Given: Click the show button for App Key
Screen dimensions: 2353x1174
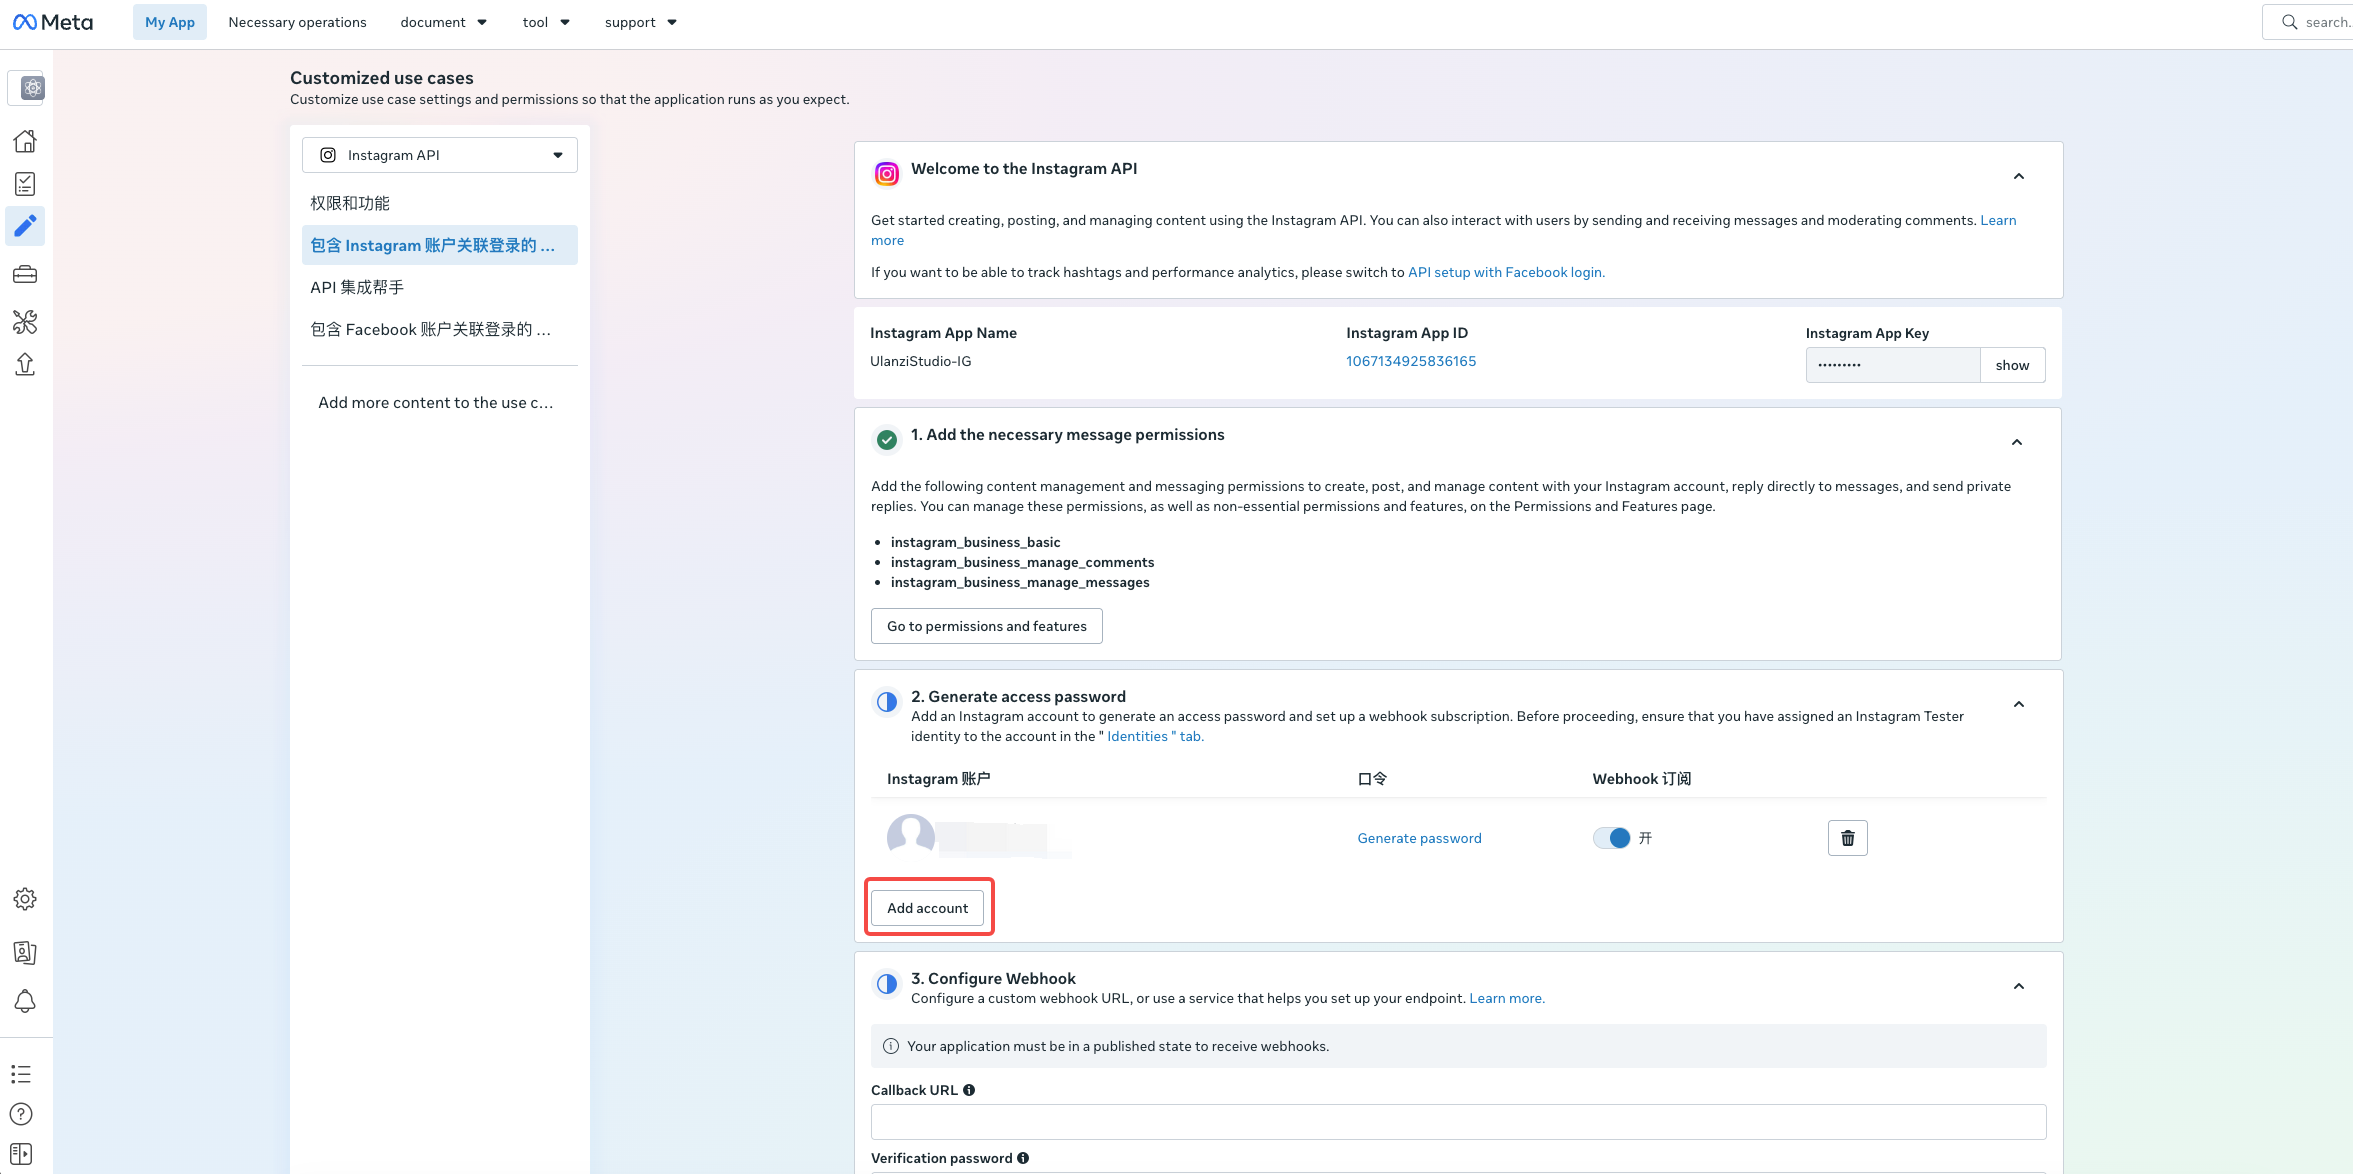Looking at the screenshot, I should (2012, 365).
